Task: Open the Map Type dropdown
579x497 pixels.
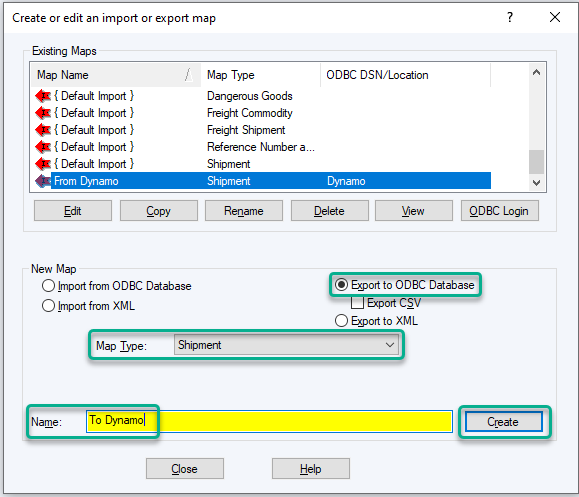Action: [287, 345]
